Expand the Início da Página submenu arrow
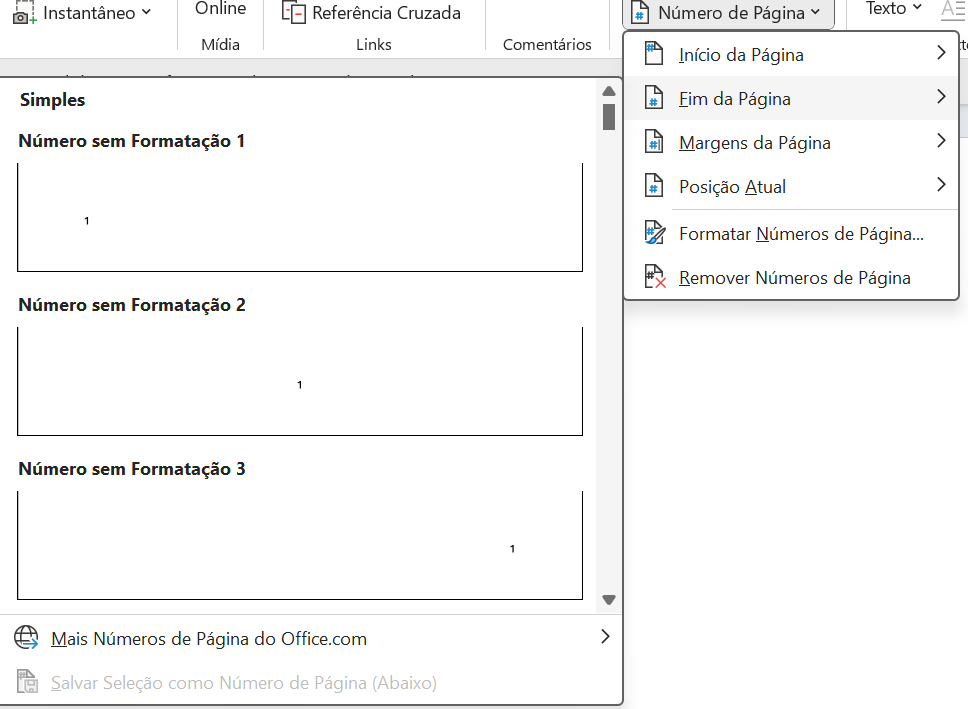The width and height of the screenshot is (968, 709). coord(941,53)
